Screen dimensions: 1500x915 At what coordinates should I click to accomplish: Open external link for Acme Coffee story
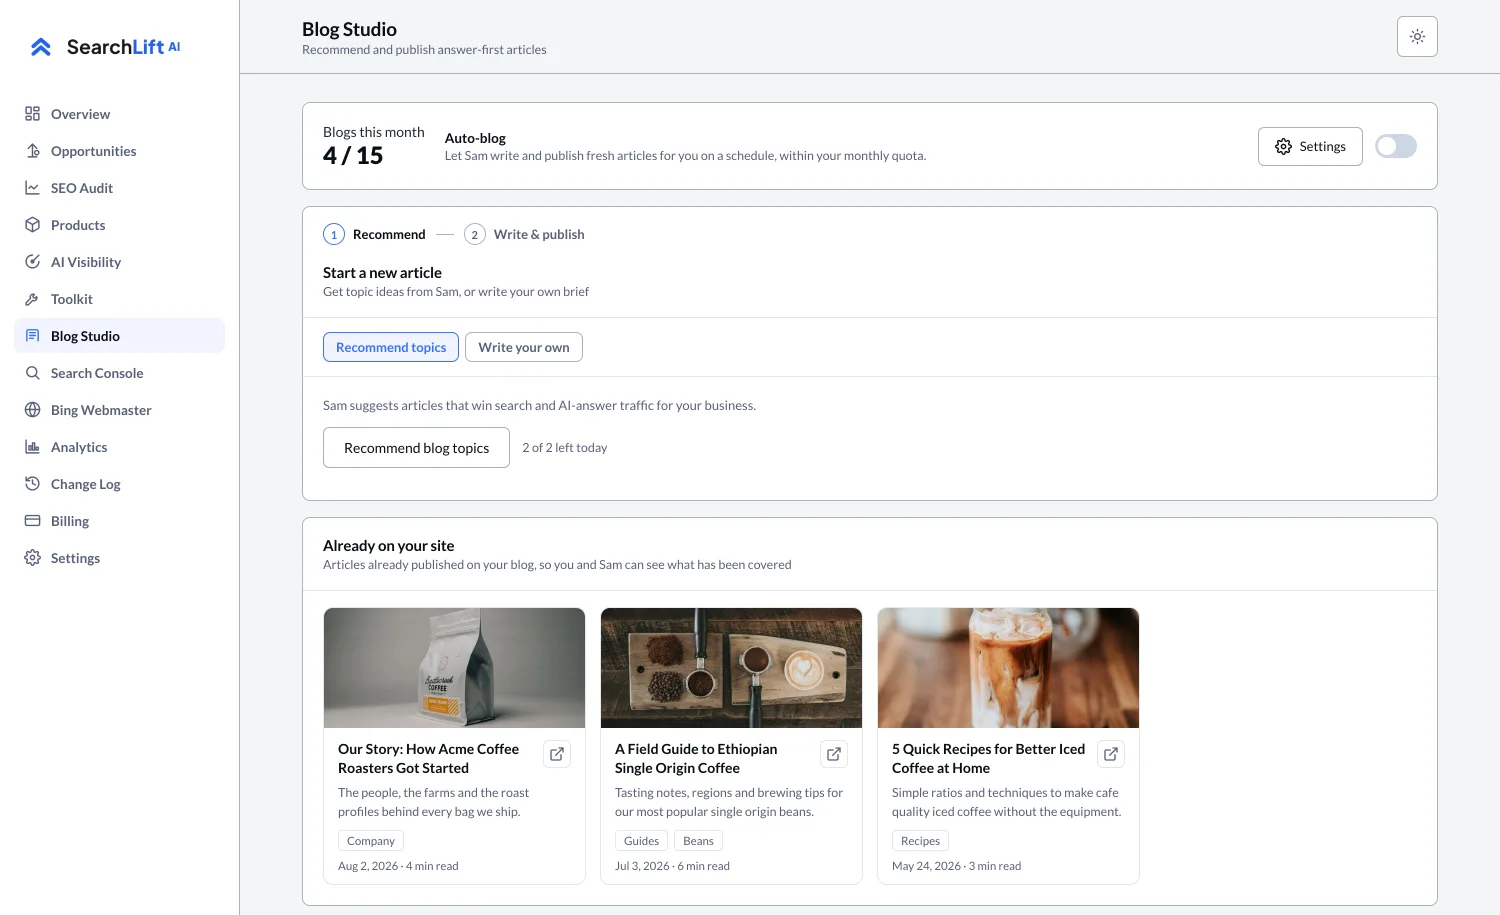pyautogui.click(x=557, y=754)
